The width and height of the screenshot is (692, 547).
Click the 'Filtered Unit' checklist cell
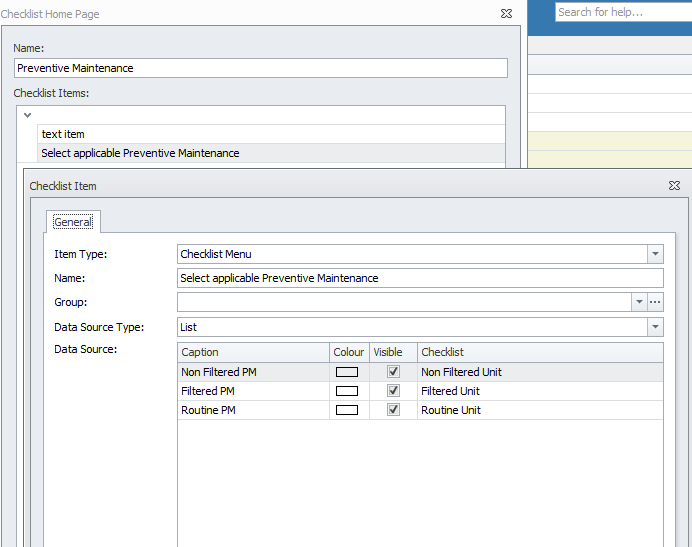pos(540,391)
